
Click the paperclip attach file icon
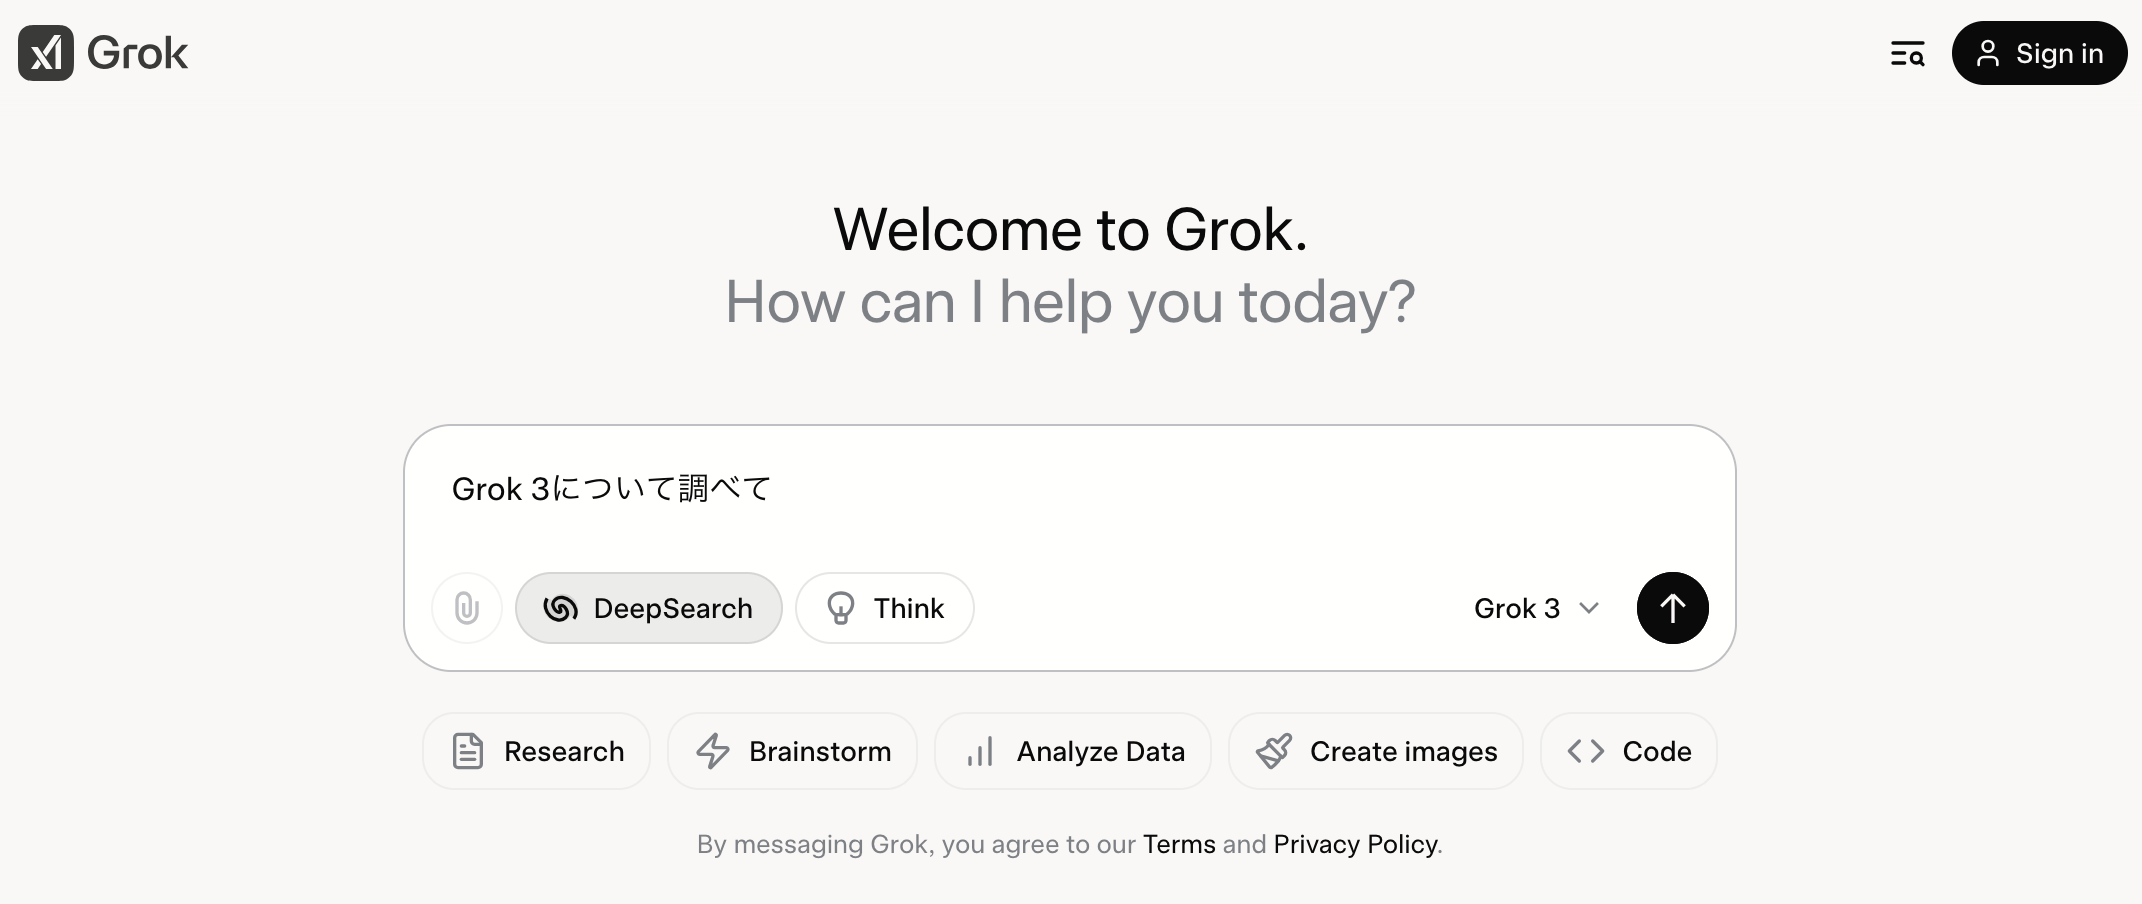(x=467, y=608)
